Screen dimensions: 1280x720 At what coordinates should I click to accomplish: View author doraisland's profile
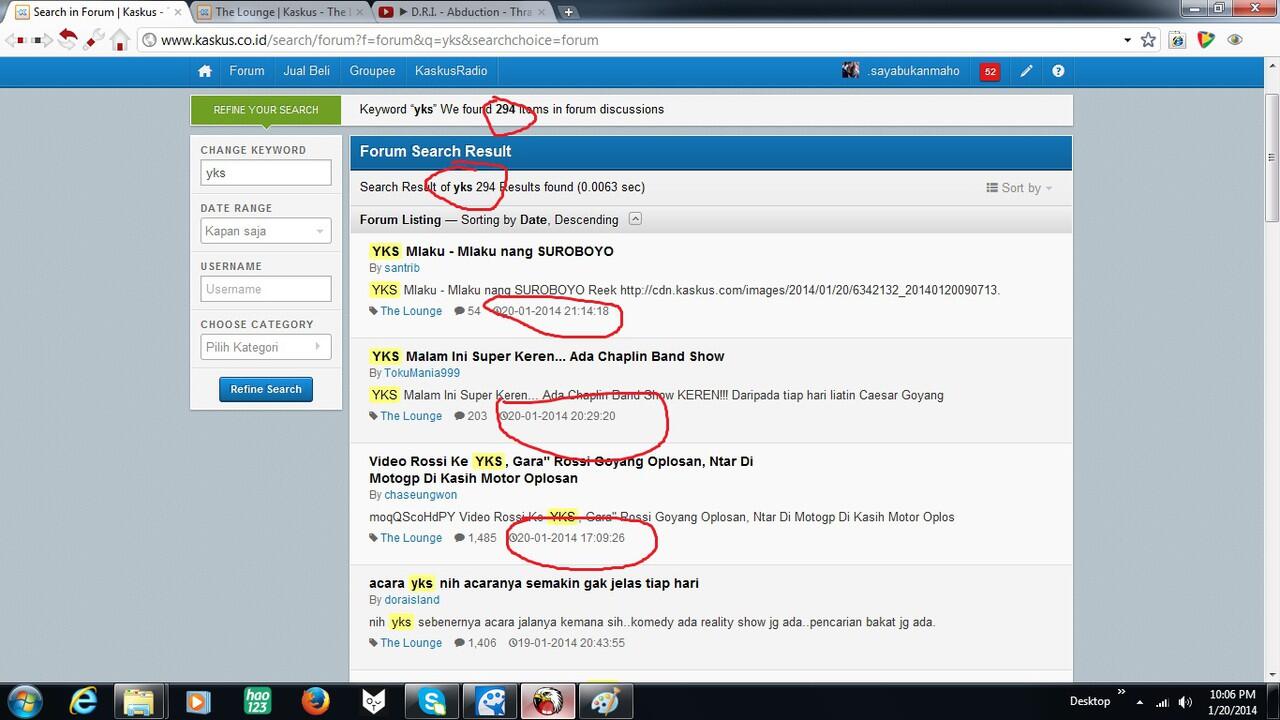pos(412,600)
